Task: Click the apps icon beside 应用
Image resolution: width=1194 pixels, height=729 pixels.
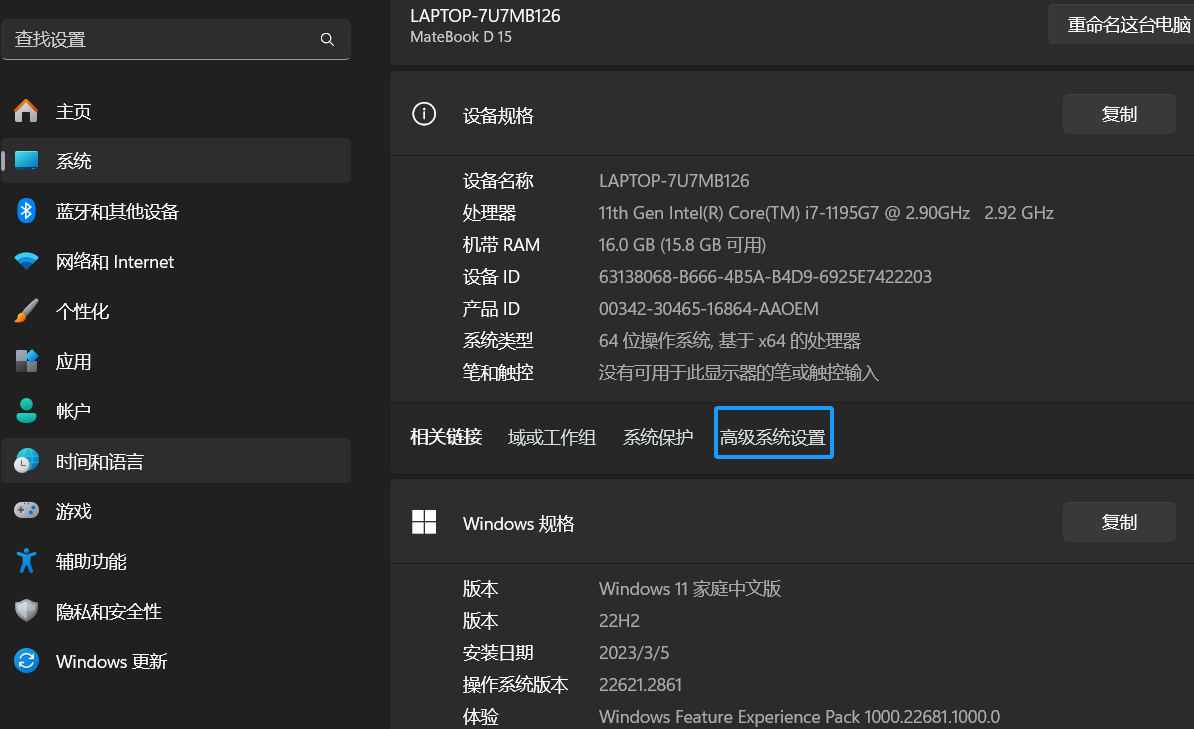Action: [x=26, y=361]
